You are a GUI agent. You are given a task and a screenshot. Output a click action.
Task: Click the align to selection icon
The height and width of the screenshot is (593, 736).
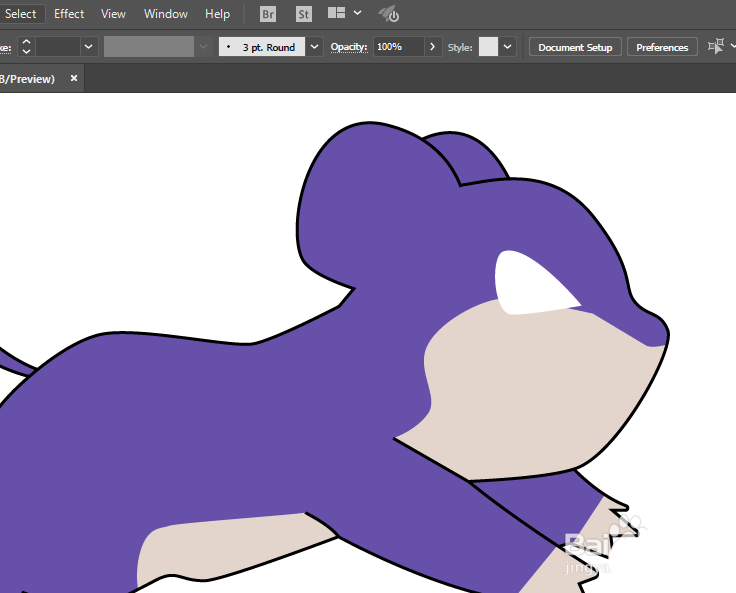[716, 46]
